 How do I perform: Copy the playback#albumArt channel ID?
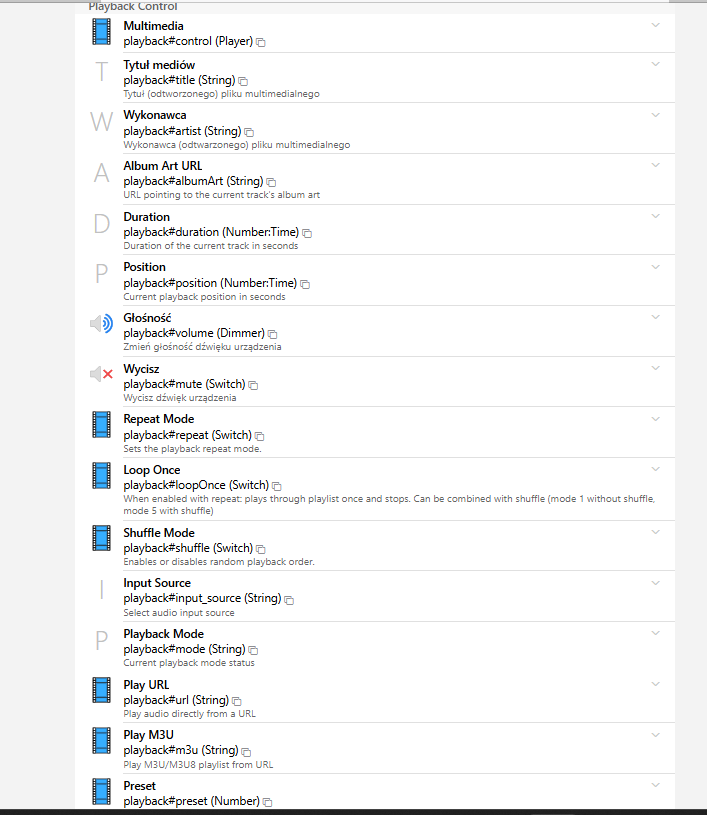click(x=272, y=182)
